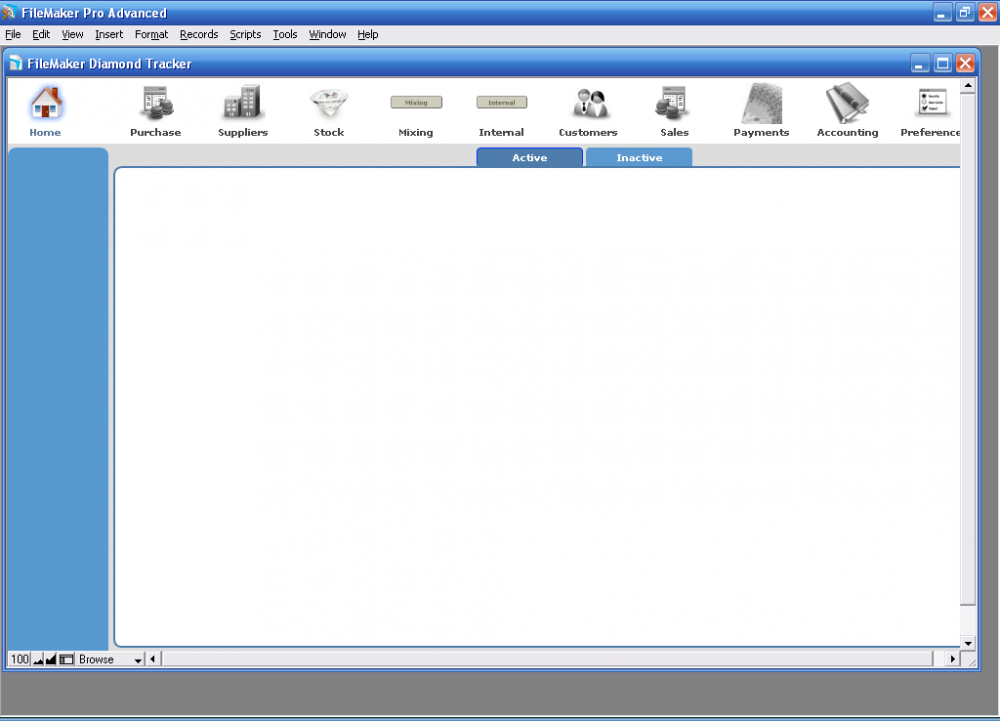Click the horizontal scrollbar left arrow
The height and width of the screenshot is (721, 1000).
[152, 659]
